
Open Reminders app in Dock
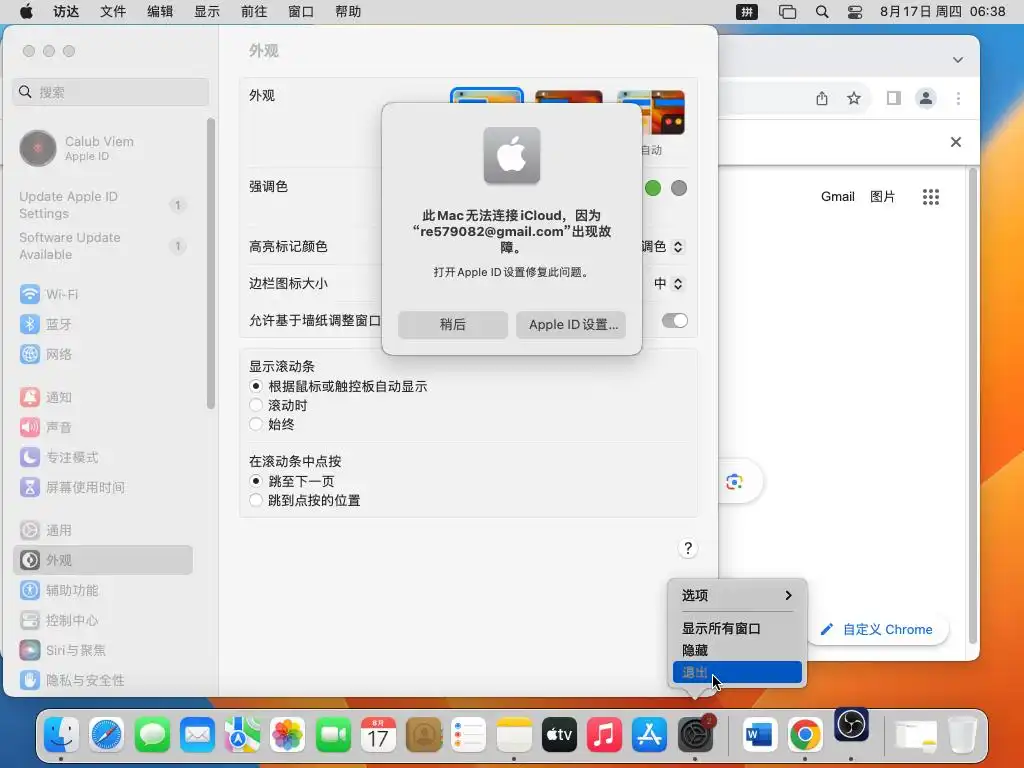coord(469,734)
